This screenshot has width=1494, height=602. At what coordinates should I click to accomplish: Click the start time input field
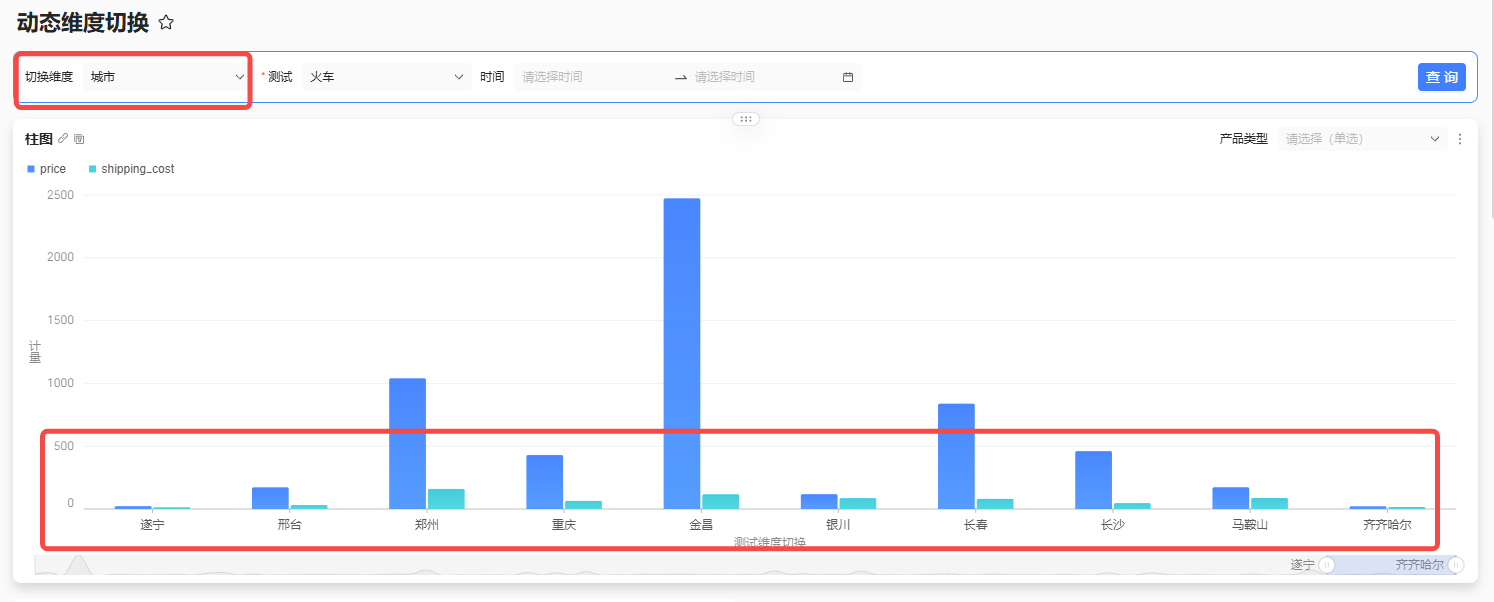click(592, 77)
